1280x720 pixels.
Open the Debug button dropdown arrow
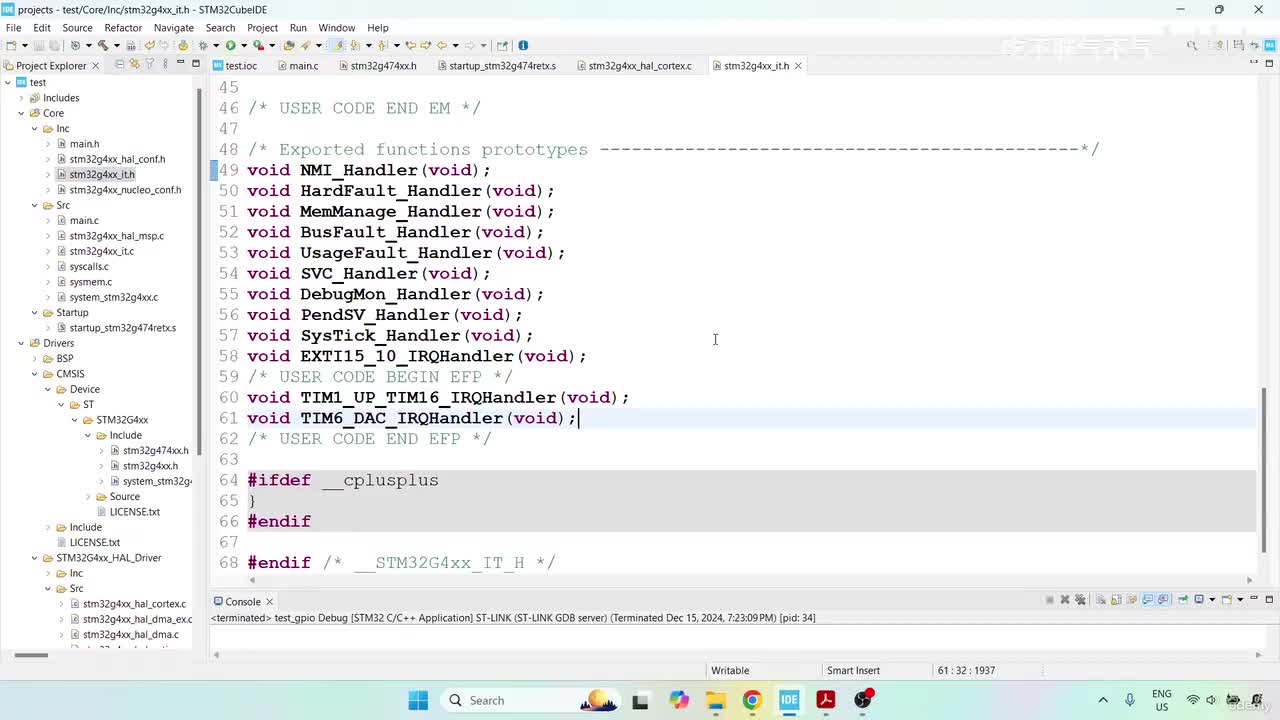click(214, 45)
